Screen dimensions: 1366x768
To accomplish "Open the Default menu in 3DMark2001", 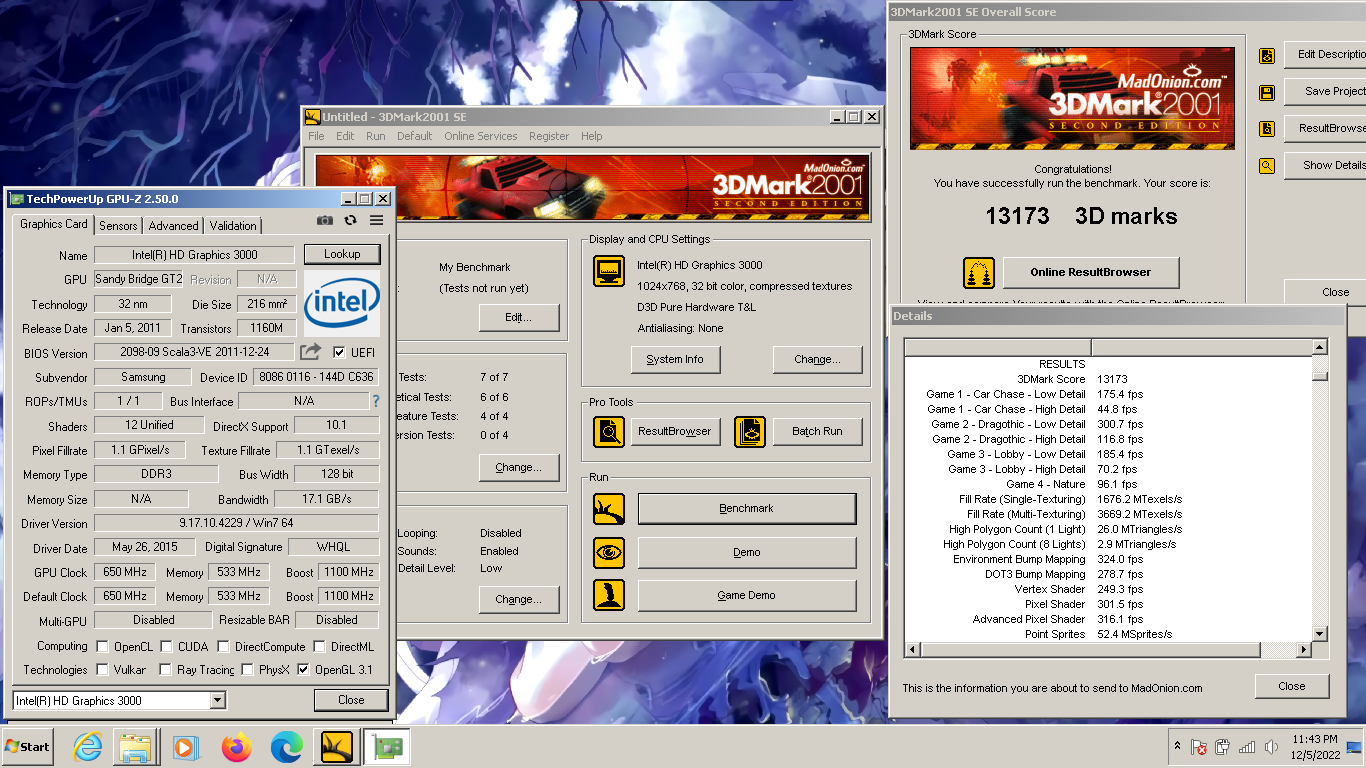I will [x=414, y=136].
